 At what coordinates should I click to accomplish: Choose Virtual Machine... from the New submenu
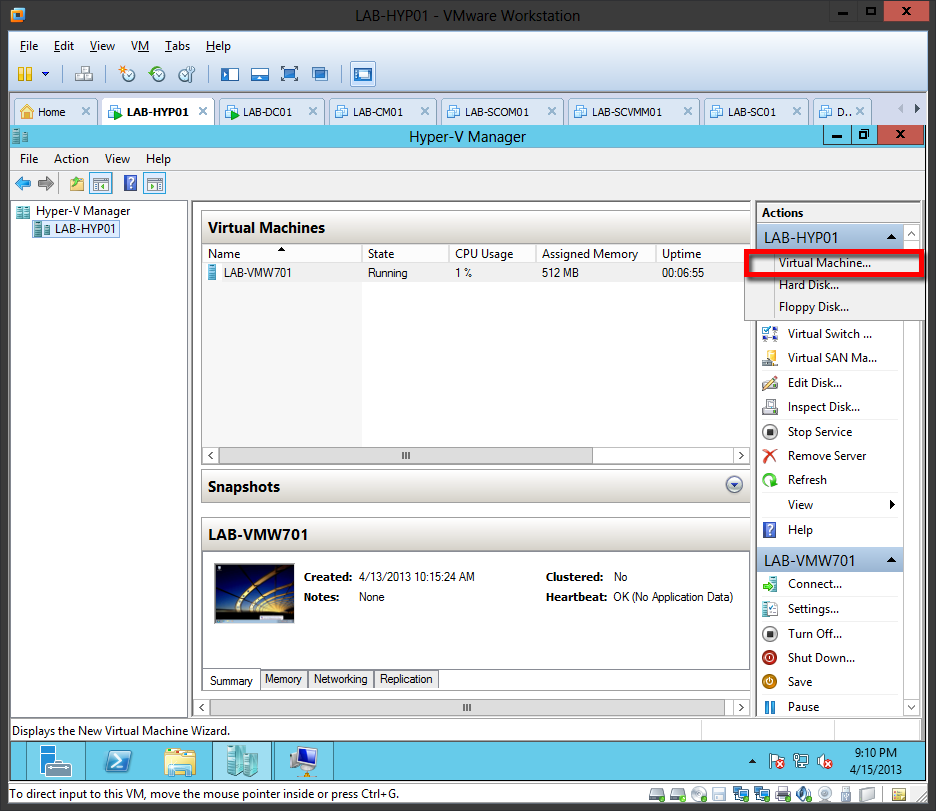tap(824, 264)
